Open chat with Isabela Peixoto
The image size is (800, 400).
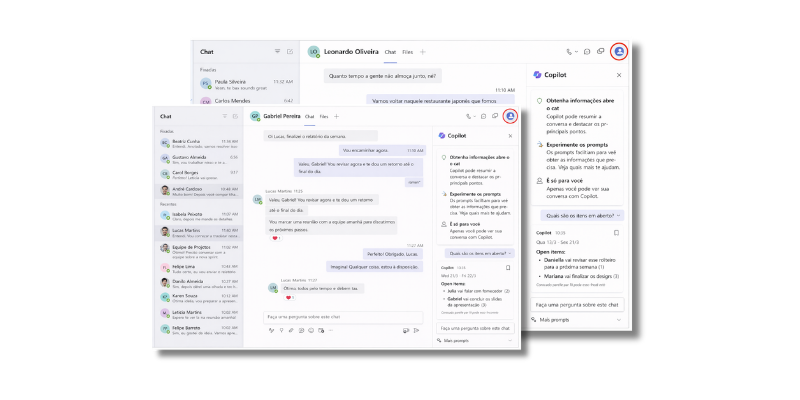click(199, 216)
